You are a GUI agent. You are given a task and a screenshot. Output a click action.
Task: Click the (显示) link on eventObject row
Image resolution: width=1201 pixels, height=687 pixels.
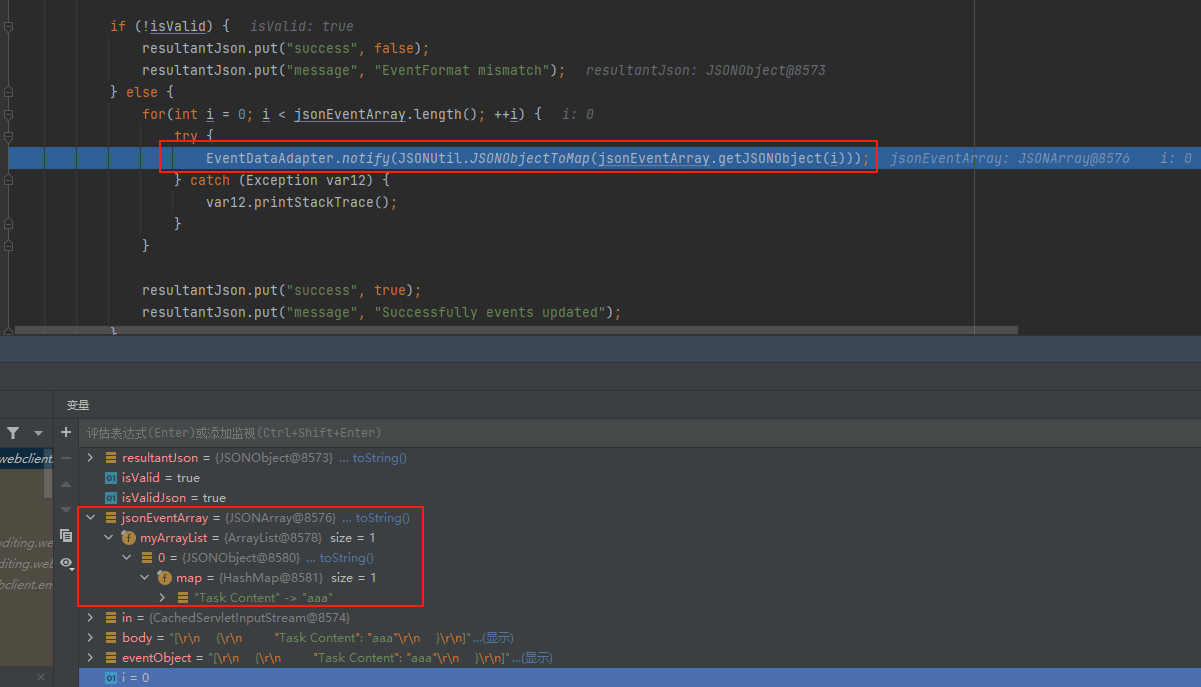pos(537,658)
